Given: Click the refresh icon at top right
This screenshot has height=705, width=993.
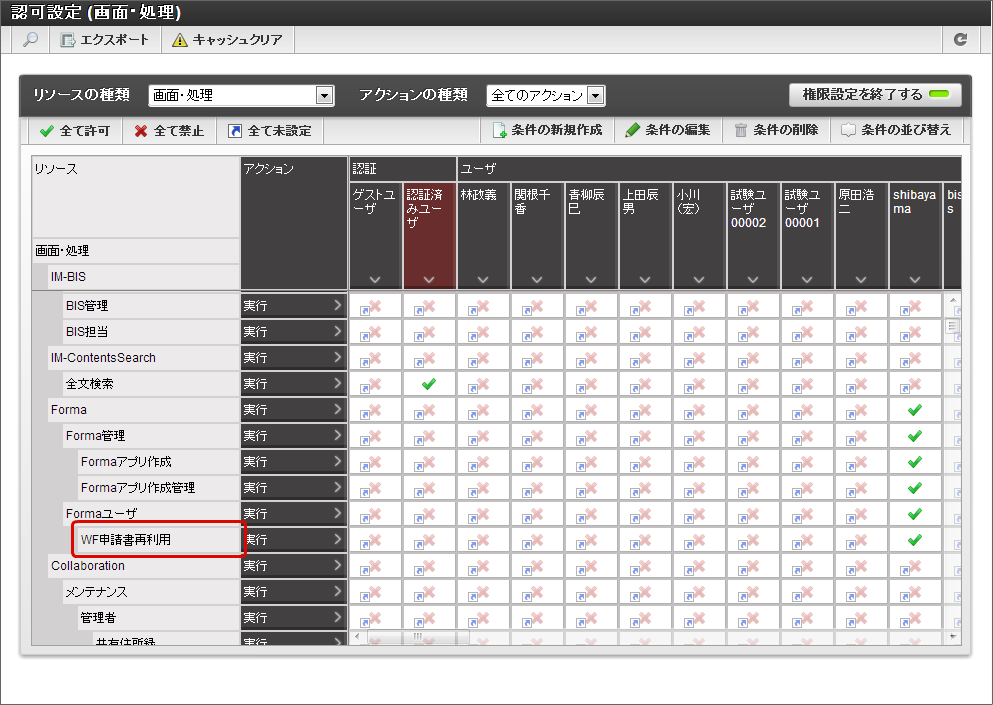Looking at the screenshot, I should 960,39.
